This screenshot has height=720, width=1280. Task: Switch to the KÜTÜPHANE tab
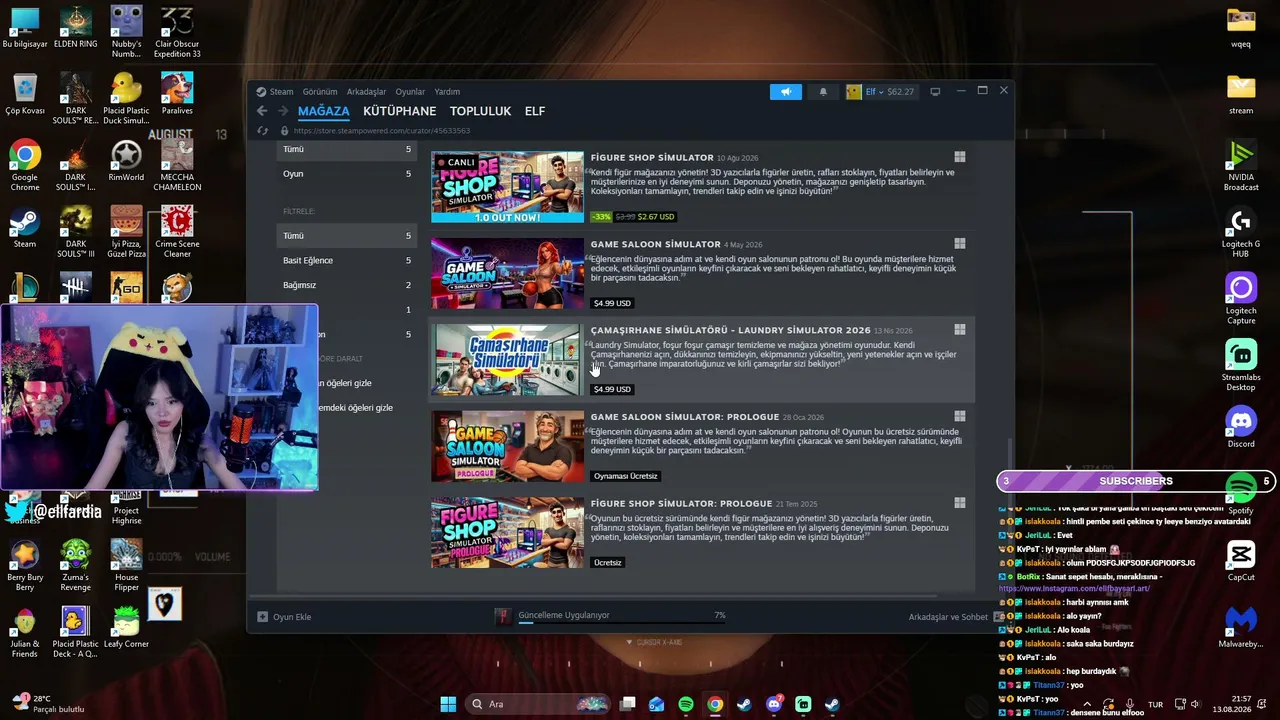pos(400,111)
